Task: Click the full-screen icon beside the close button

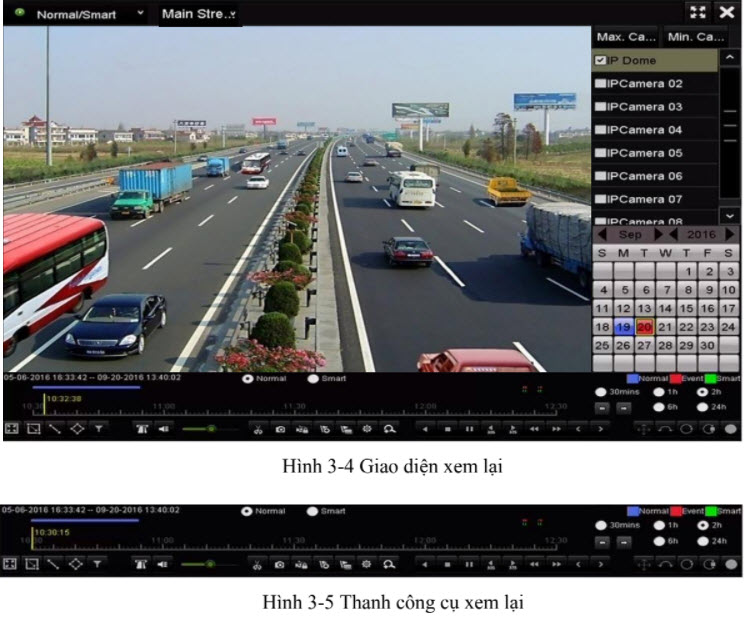Action: [699, 12]
